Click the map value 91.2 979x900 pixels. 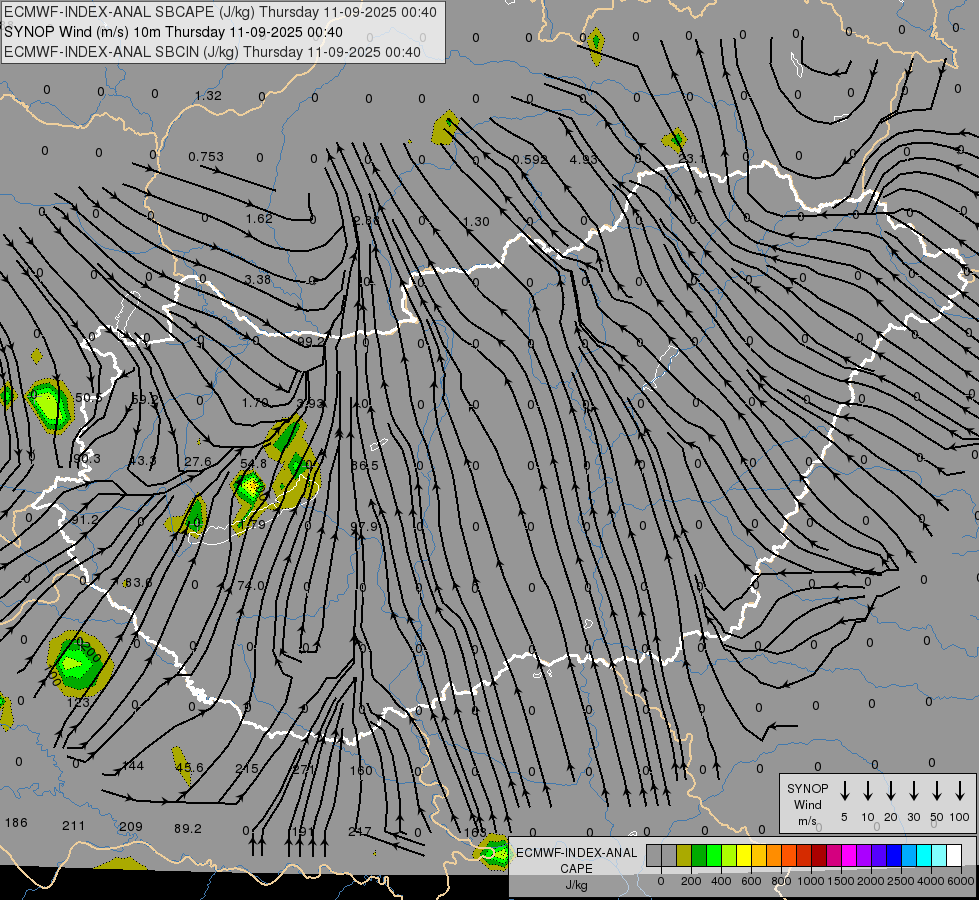85,520
